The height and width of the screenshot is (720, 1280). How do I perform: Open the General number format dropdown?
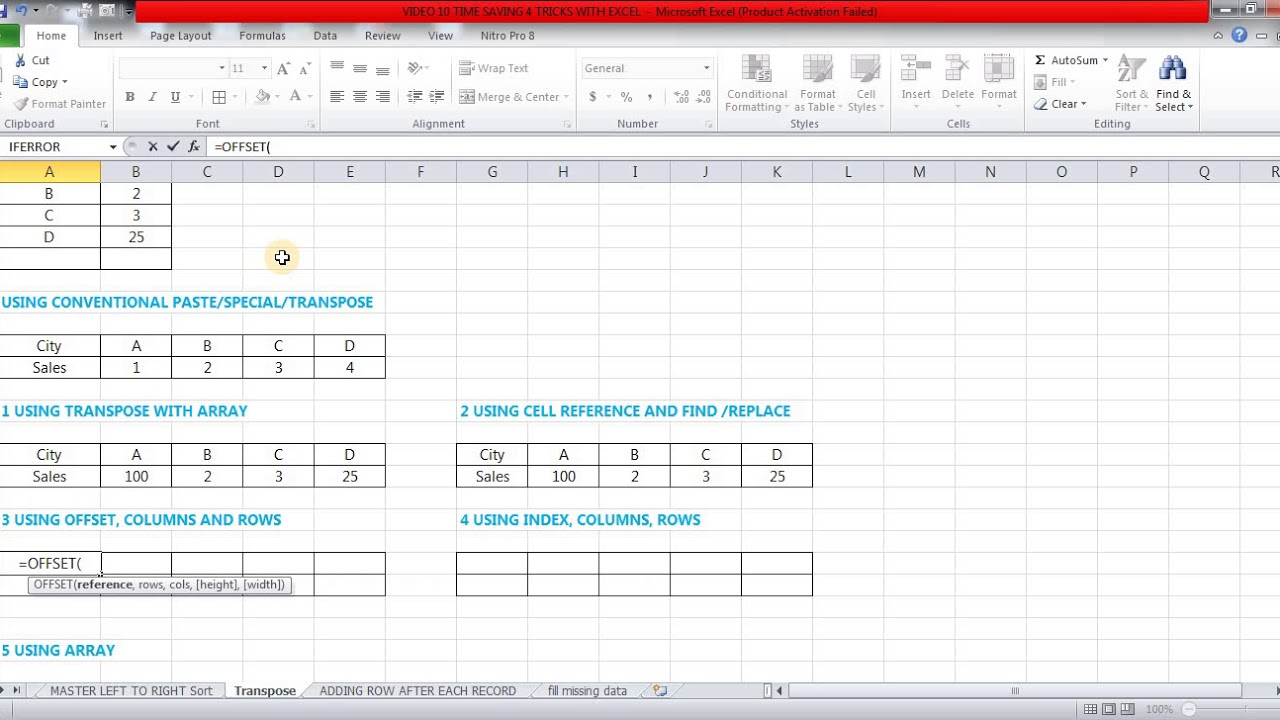706,68
